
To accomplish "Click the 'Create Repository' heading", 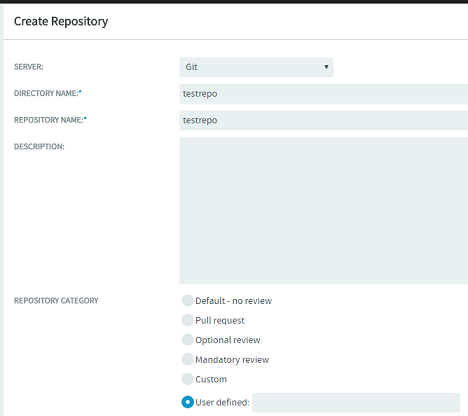I will click(x=61, y=21).
